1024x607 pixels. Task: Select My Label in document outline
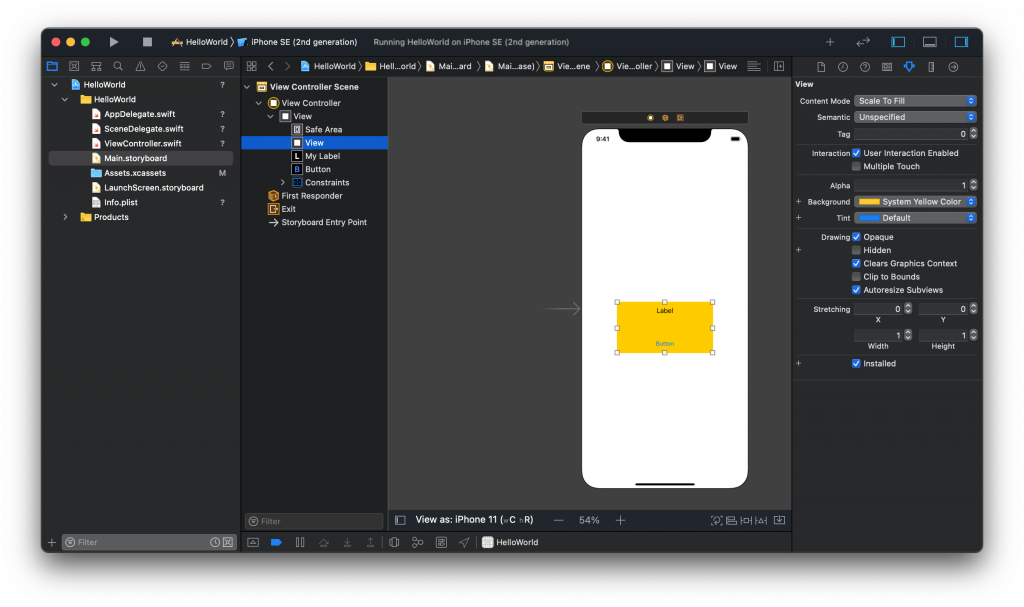tap(322, 156)
